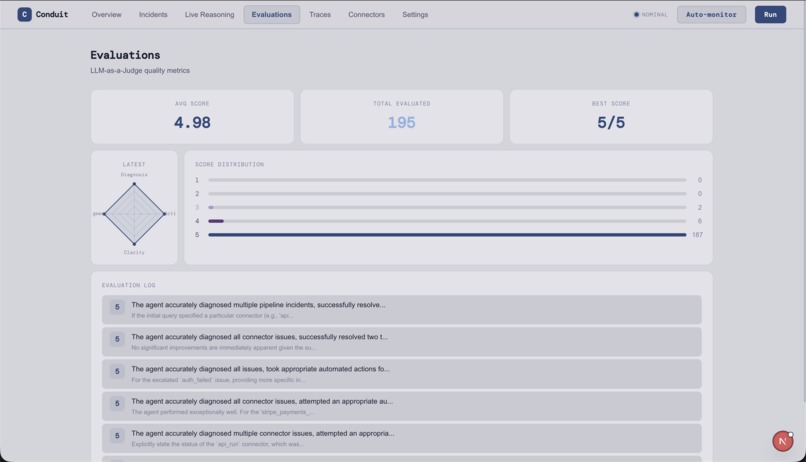Select the Evaluations tab
The image size is (806, 462).
271,14
